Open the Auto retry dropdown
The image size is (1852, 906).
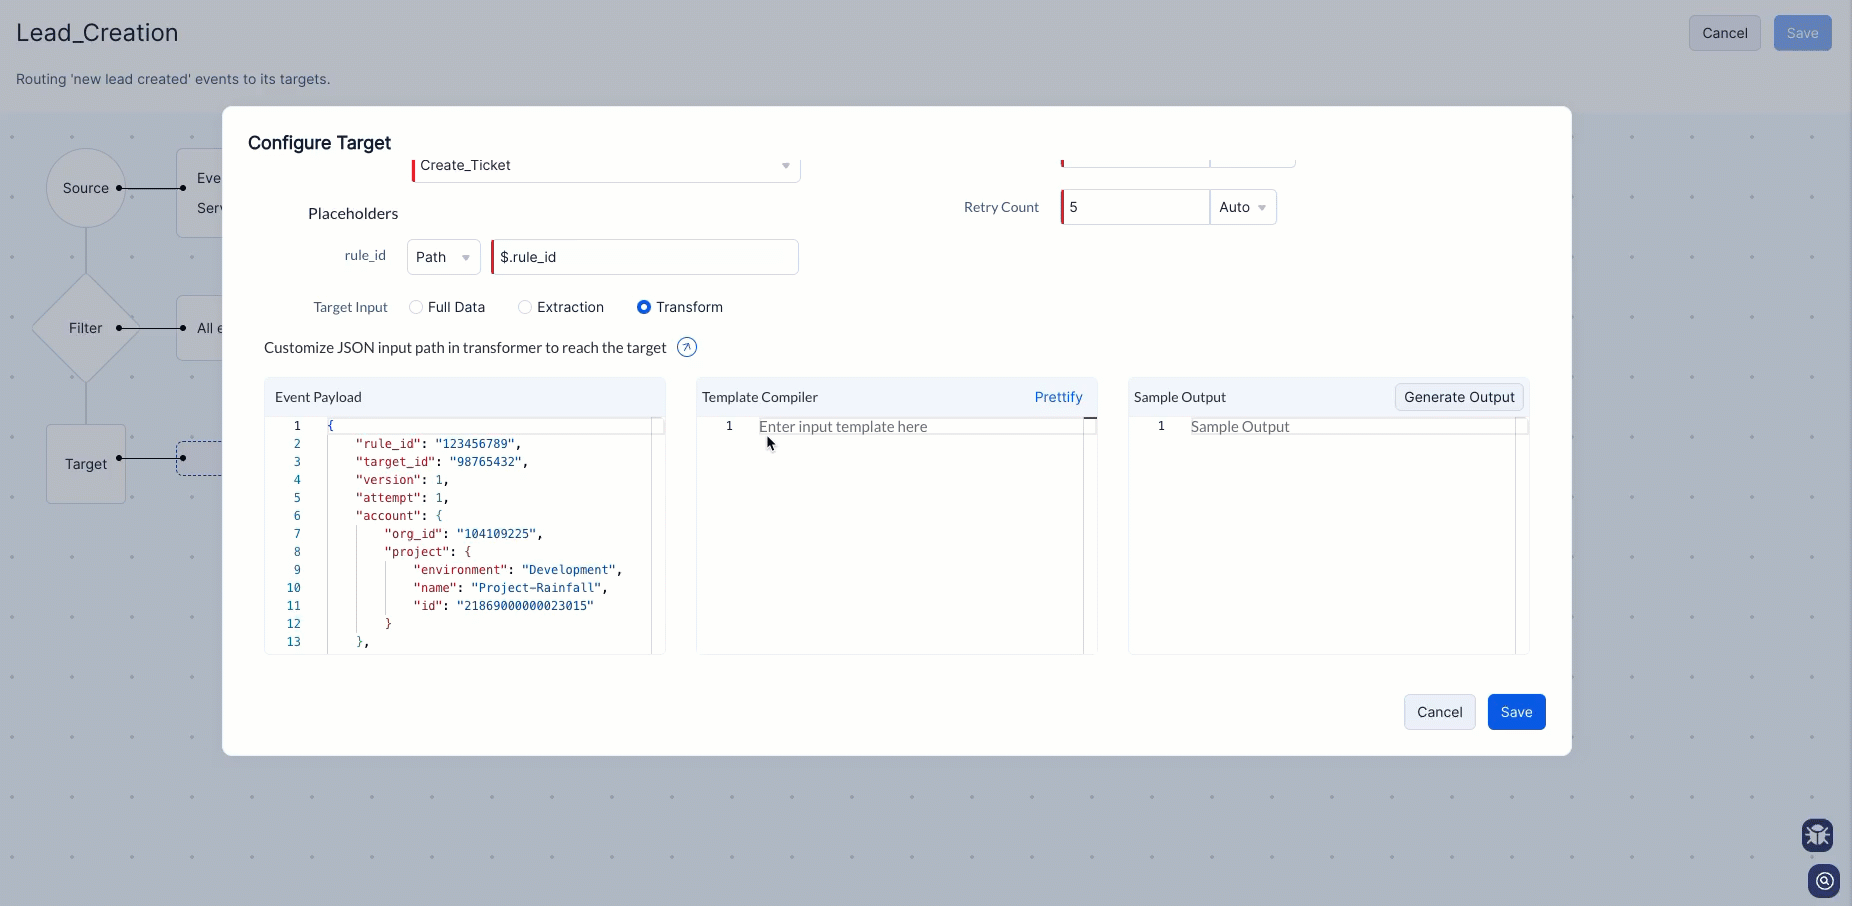pyautogui.click(x=1242, y=207)
